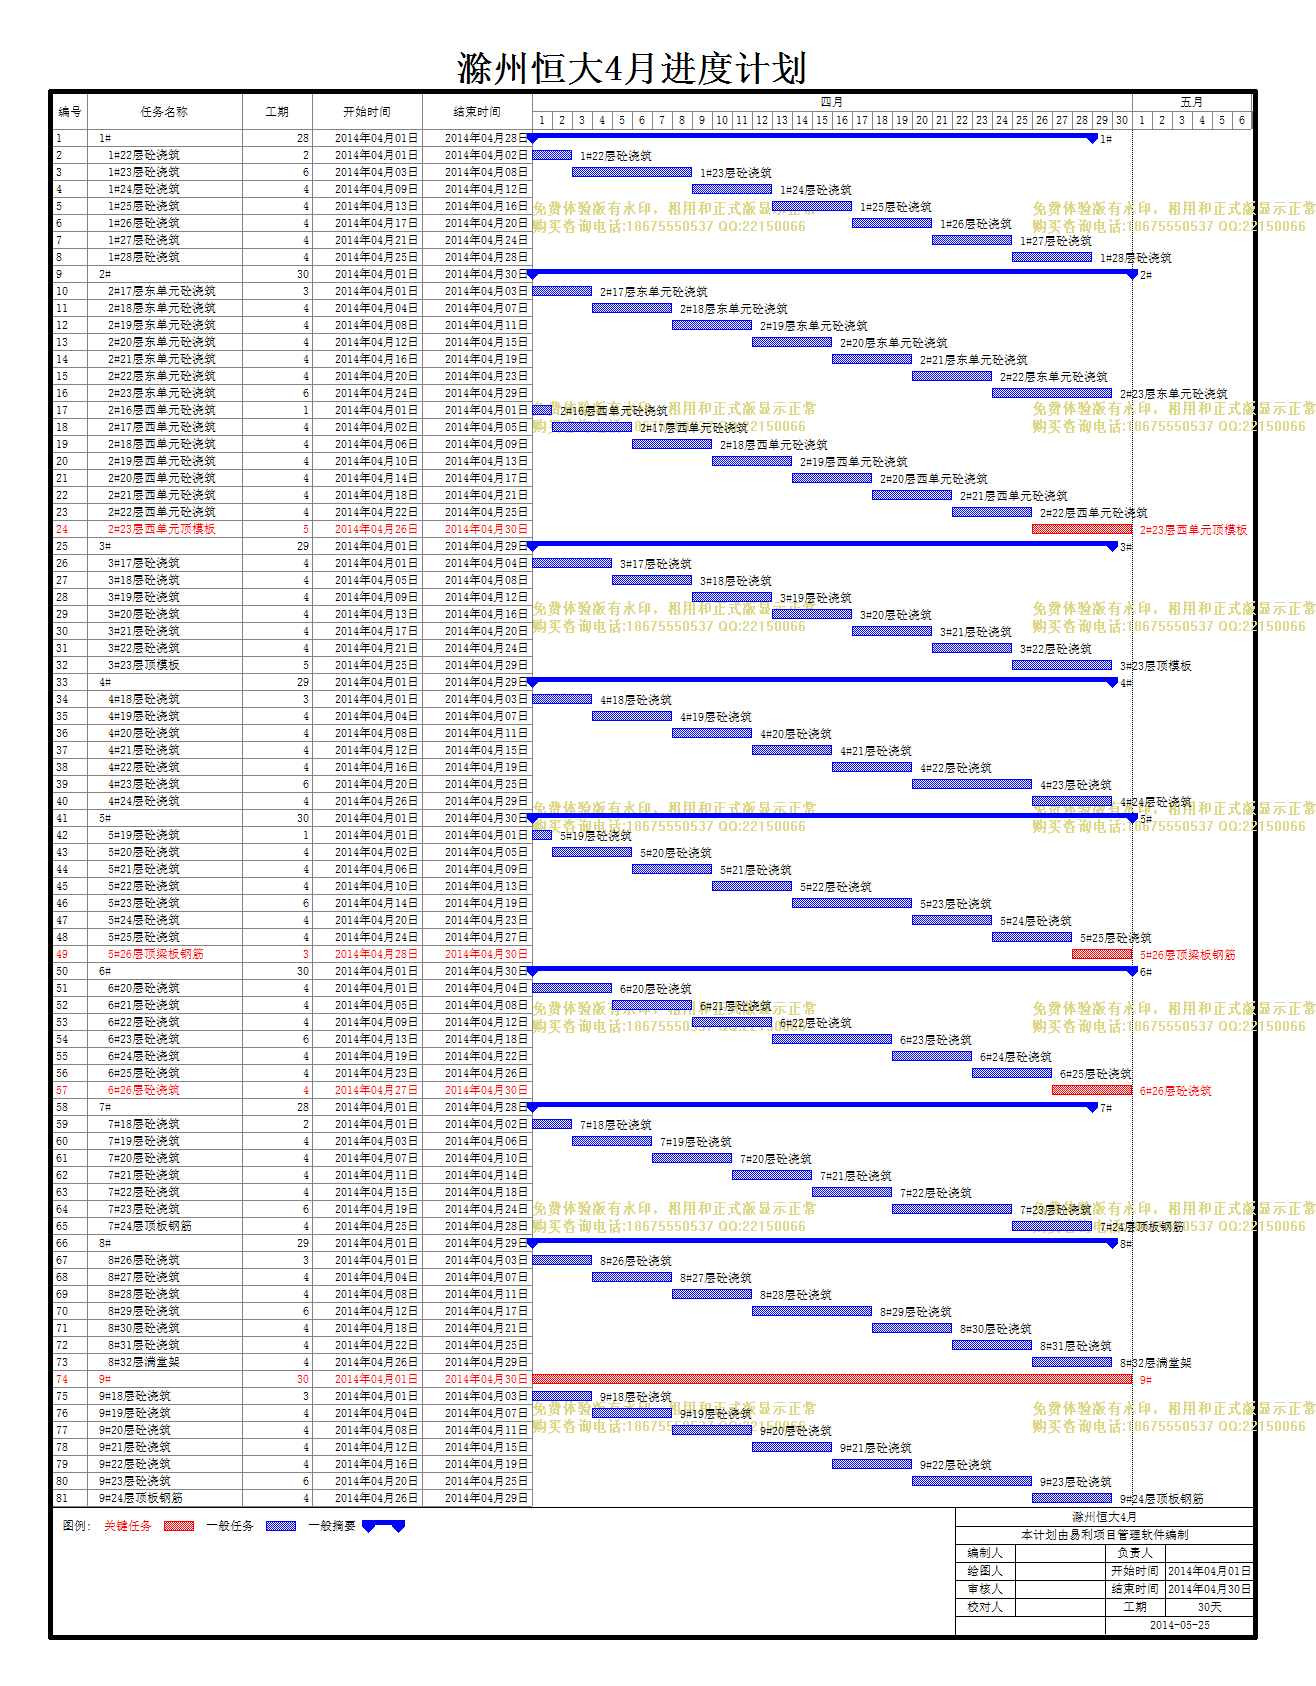Select day 15 in the 四月 timeline scale
The width and height of the screenshot is (1316, 1686).
coord(822,120)
